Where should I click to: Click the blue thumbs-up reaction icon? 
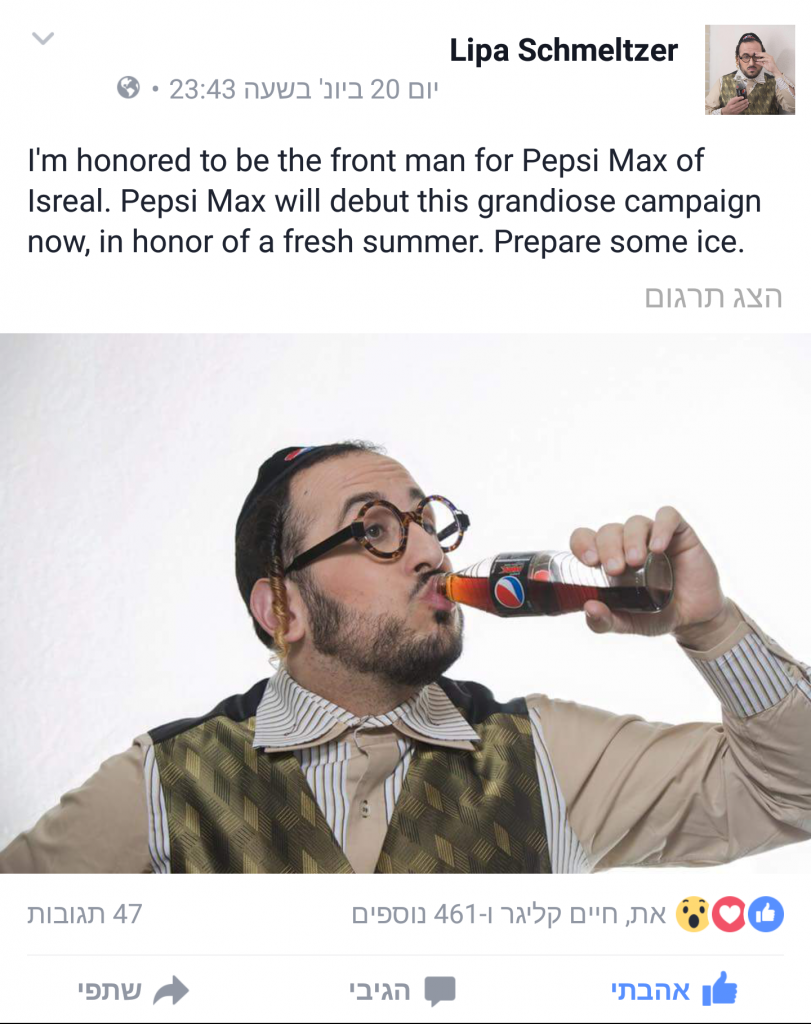pyautogui.click(x=765, y=914)
